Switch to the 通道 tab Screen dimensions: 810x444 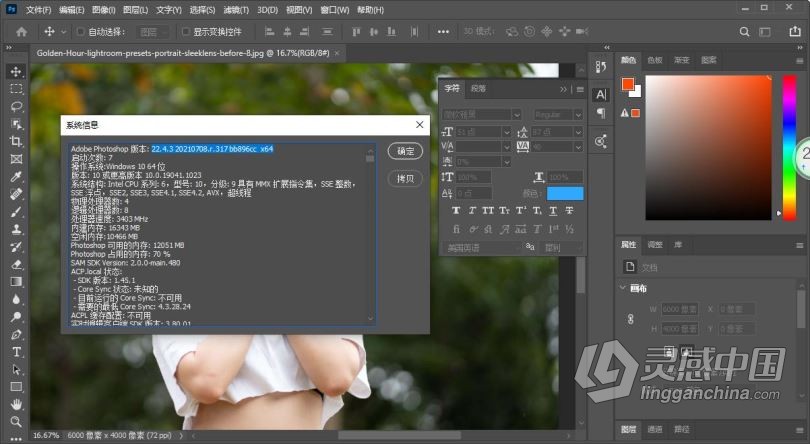tap(655, 429)
